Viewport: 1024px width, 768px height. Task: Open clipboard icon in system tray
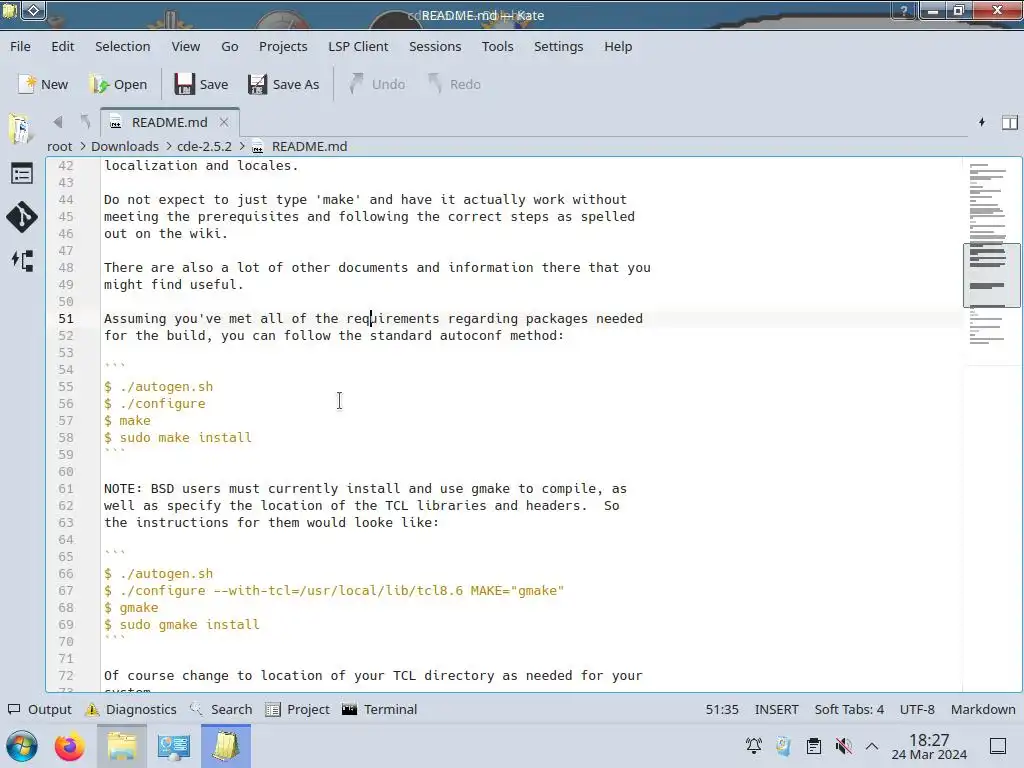click(x=814, y=746)
